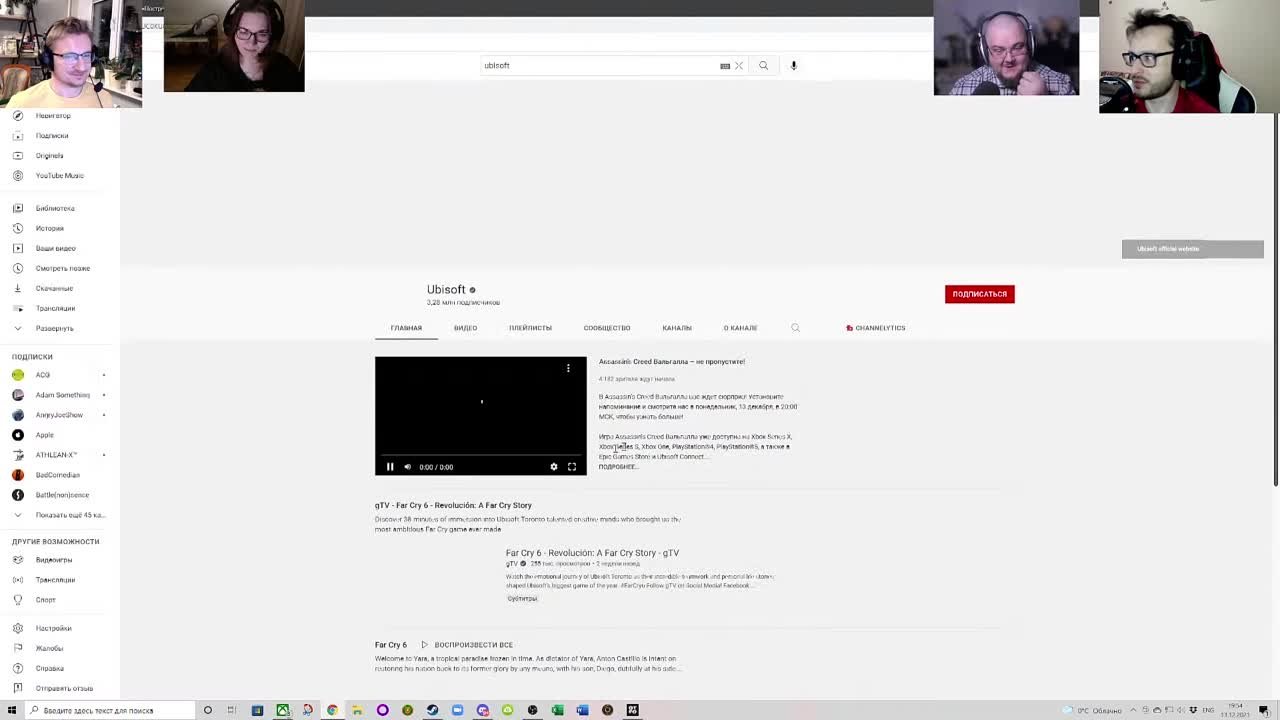Open Видеоигры in Другие возможности
Image resolution: width=1280 pixels, height=720 pixels.
(54, 560)
